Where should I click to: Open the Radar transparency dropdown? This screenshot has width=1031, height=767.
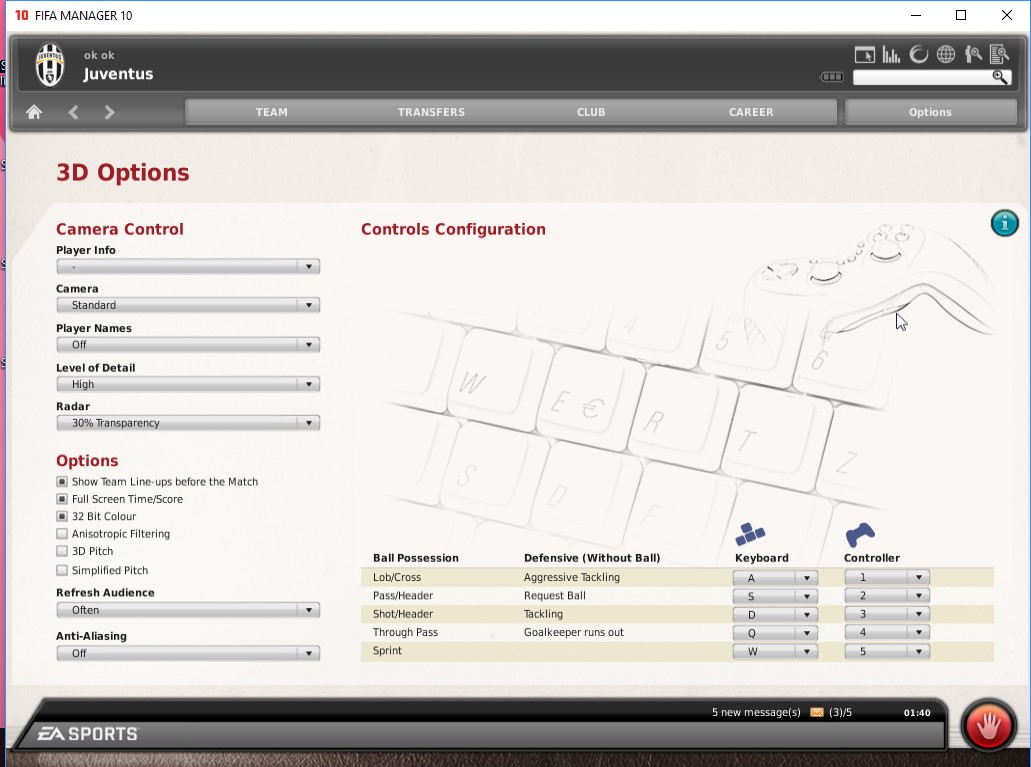(x=188, y=423)
